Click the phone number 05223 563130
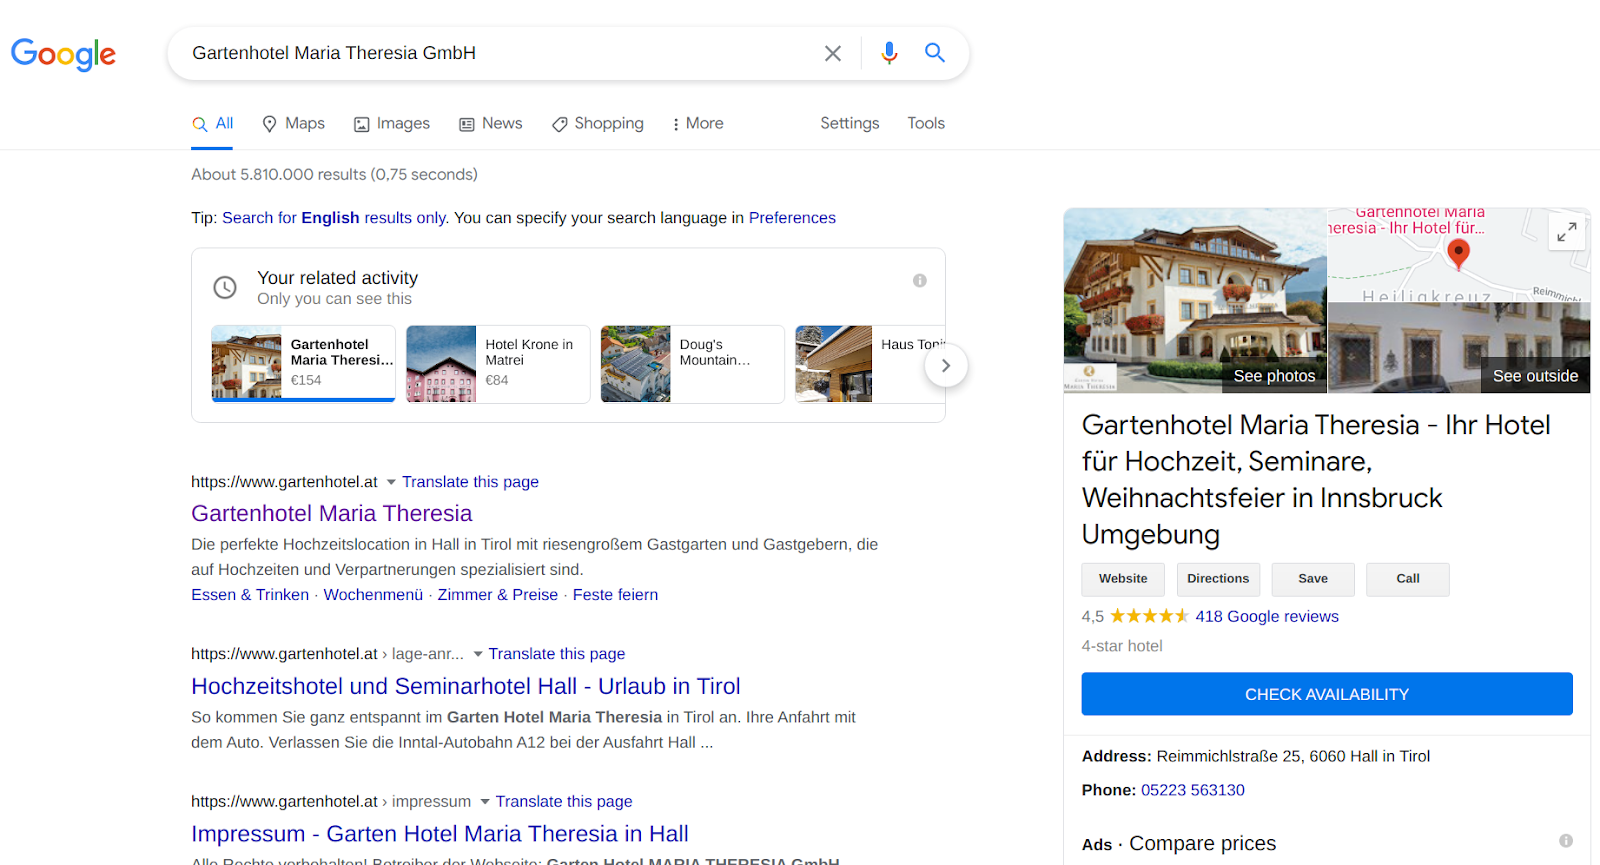The width and height of the screenshot is (1600, 865). tap(1193, 790)
